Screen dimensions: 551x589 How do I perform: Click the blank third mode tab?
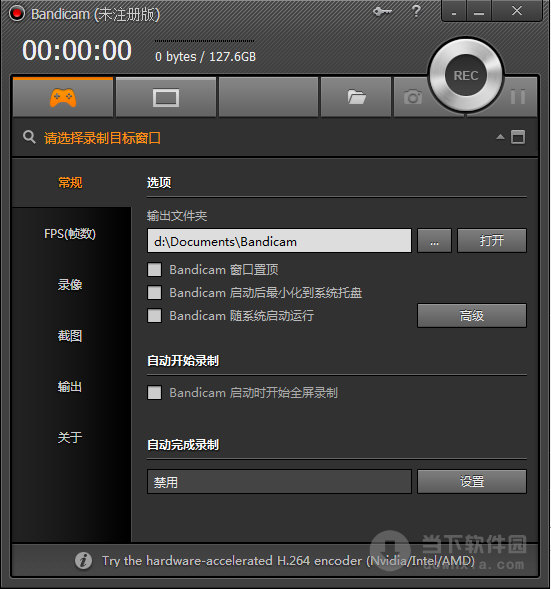point(268,98)
